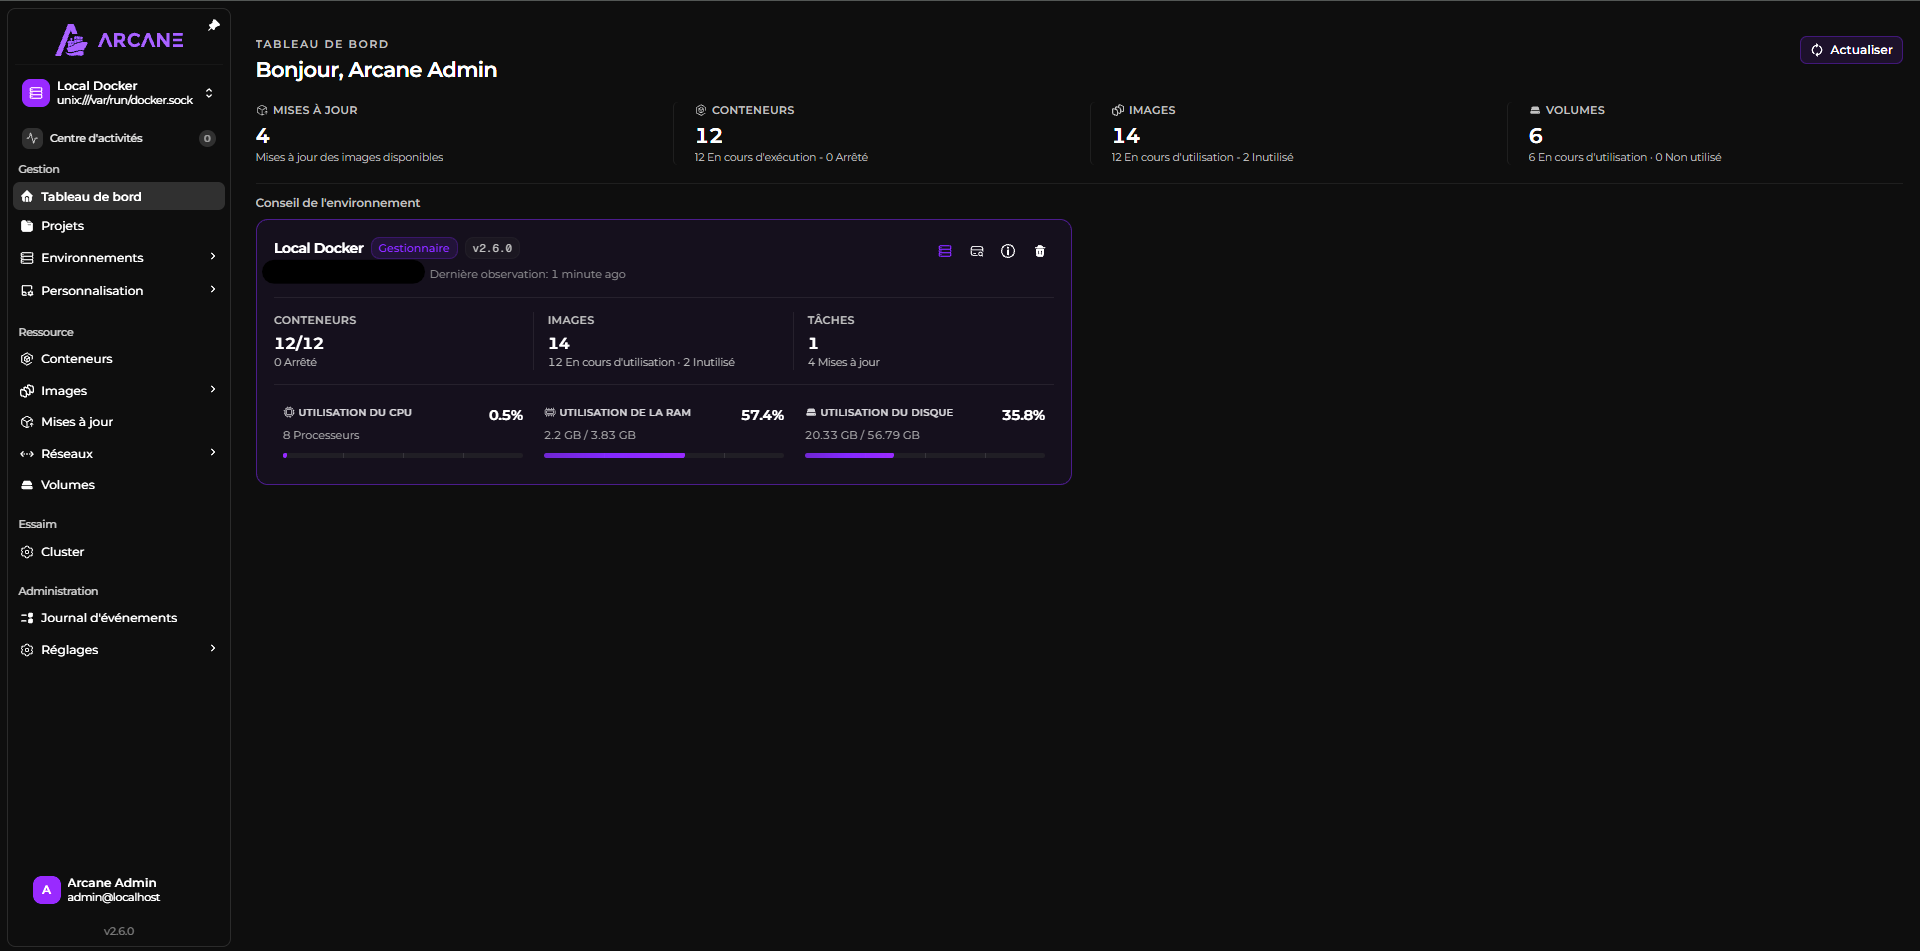Viewport: 1920px width, 951px height.
Task: Click the RAM memory icon on card
Action: [550, 412]
